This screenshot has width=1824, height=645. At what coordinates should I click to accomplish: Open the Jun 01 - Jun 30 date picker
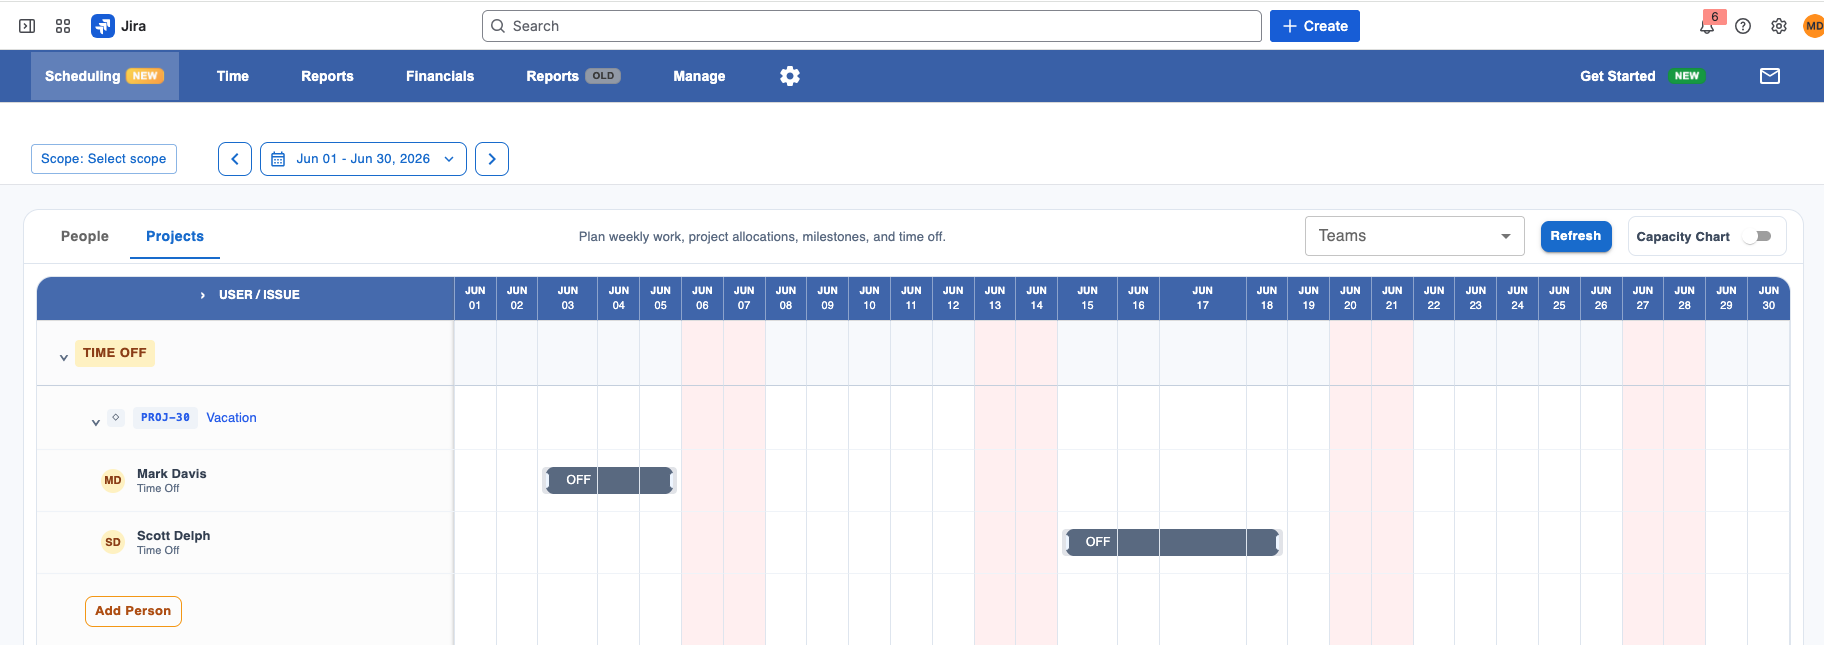pyautogui.click(x=363, y=159)
